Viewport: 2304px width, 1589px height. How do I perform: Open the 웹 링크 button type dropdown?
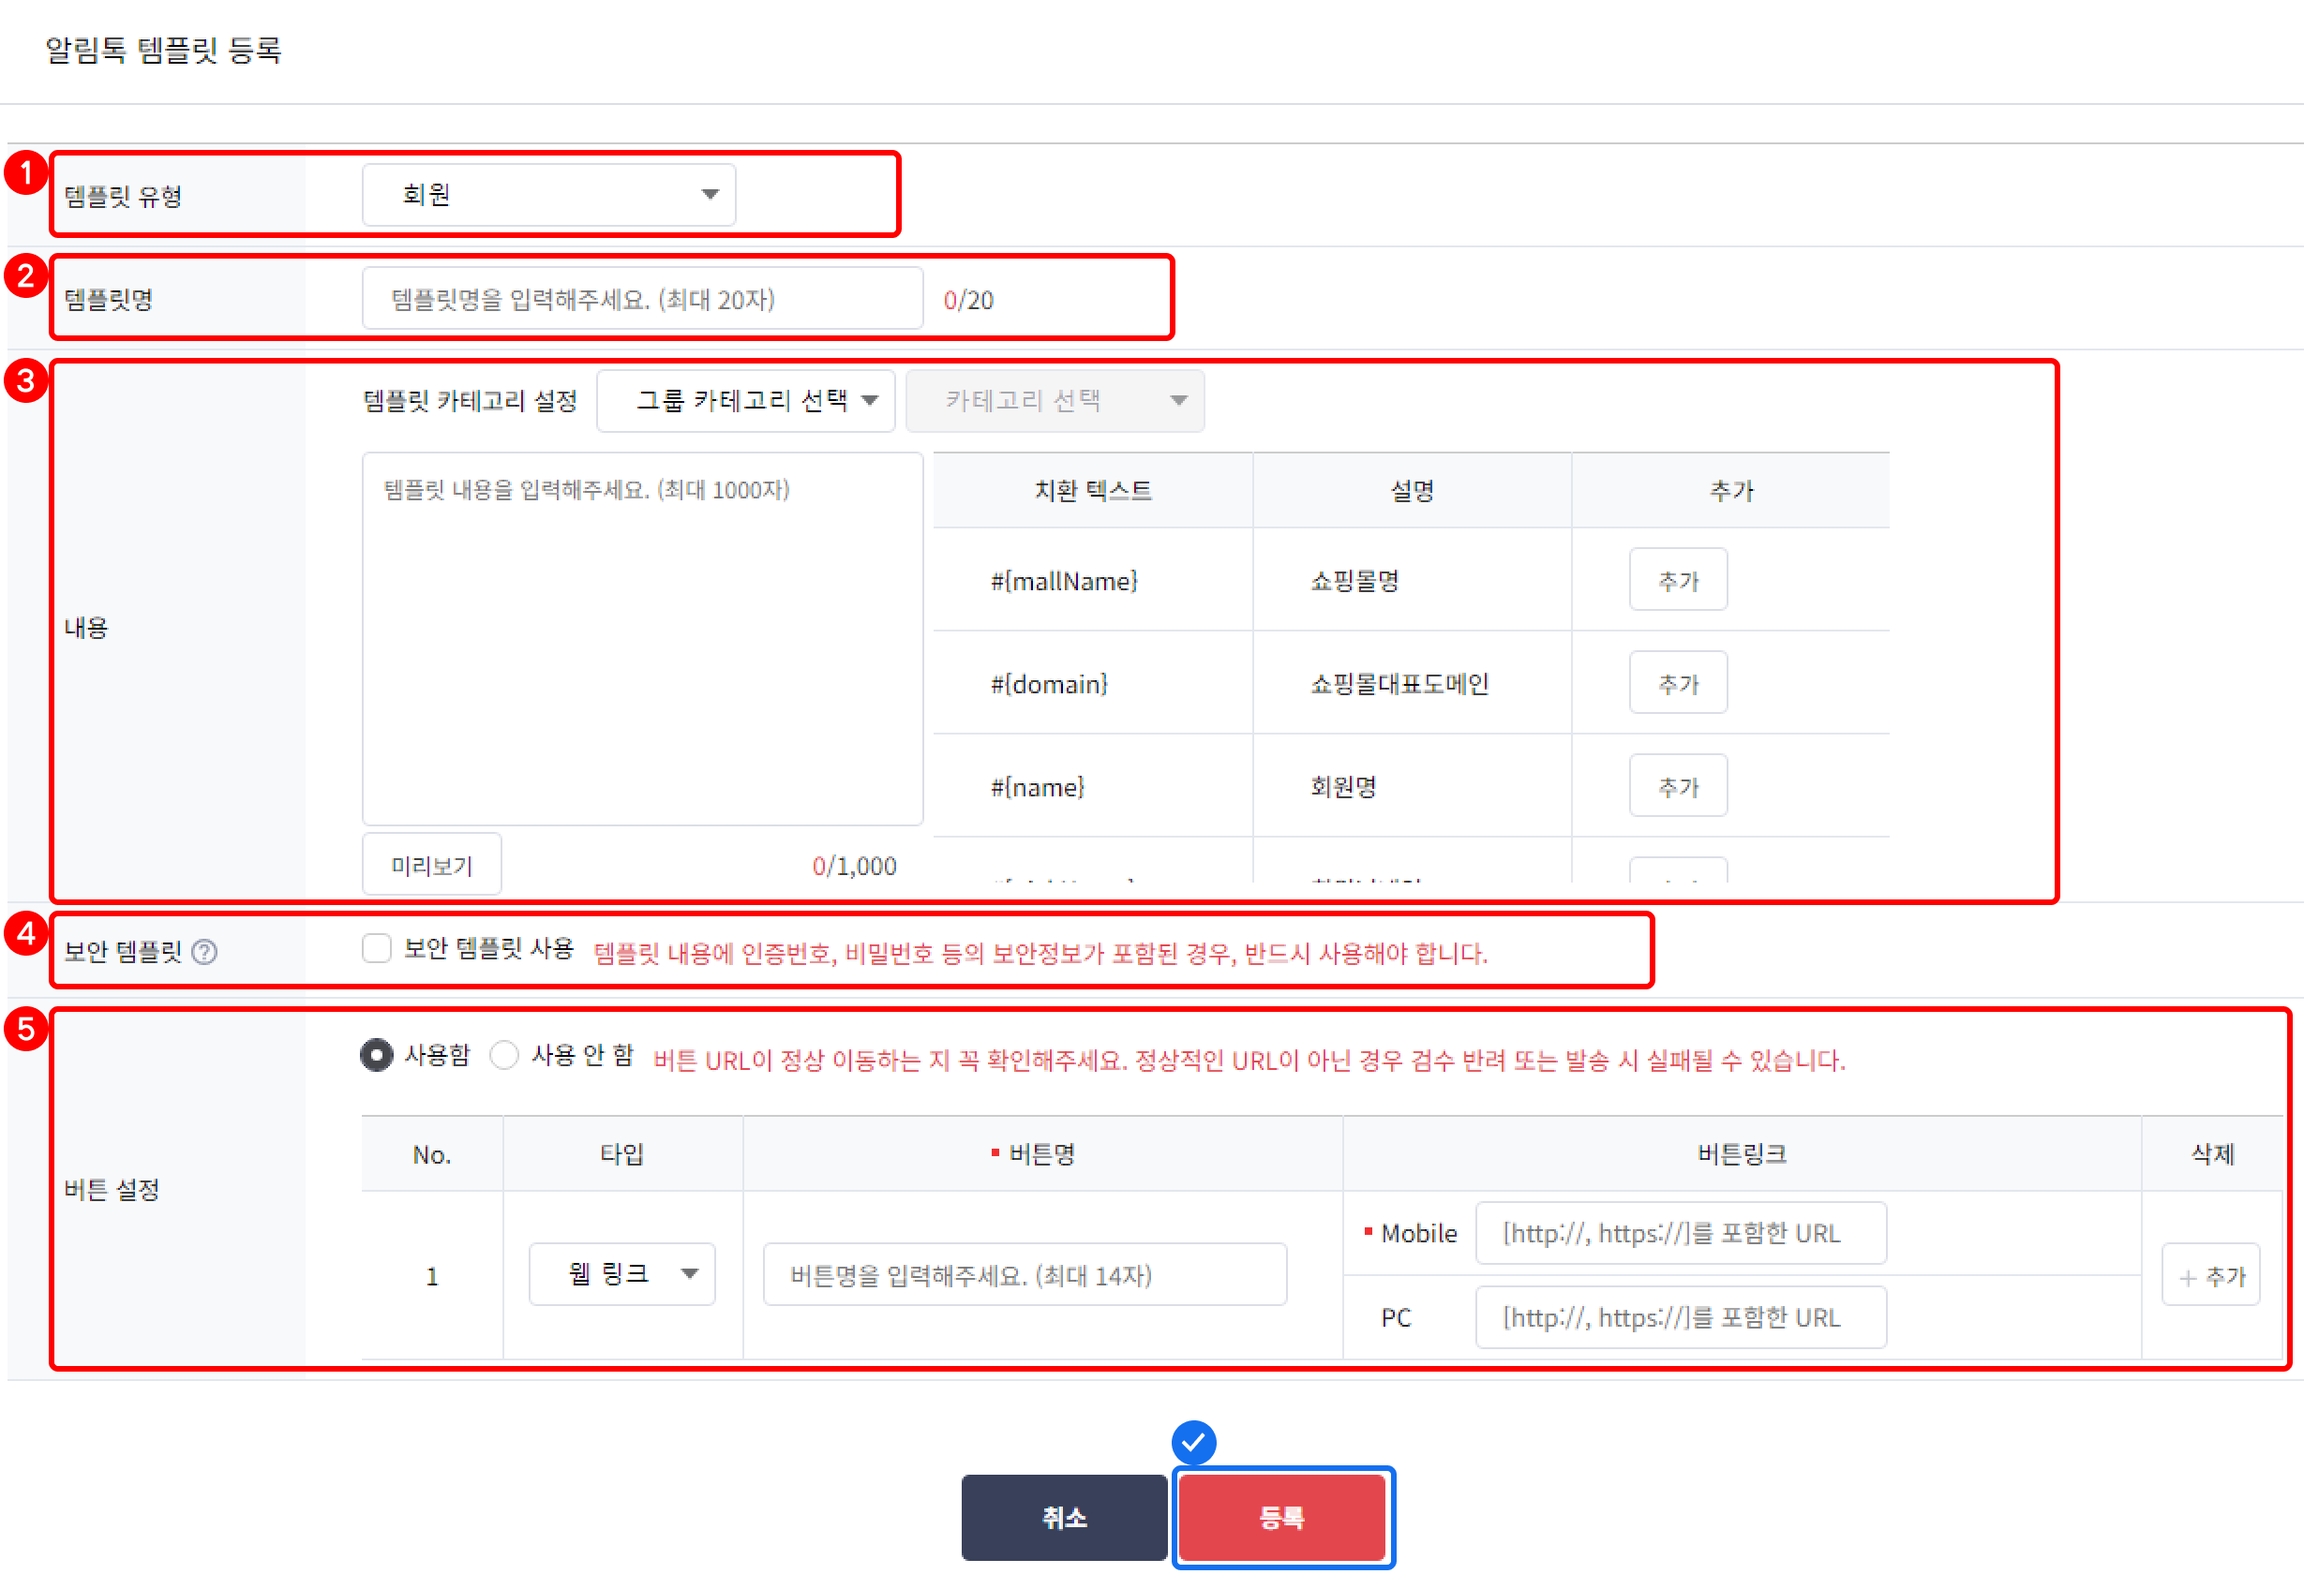[621, 1274]
